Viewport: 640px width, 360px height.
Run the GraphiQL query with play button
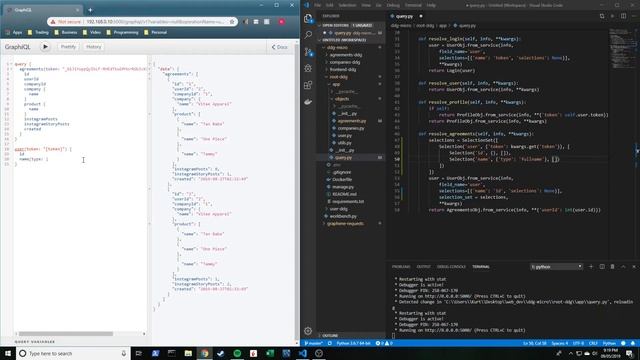45,47
